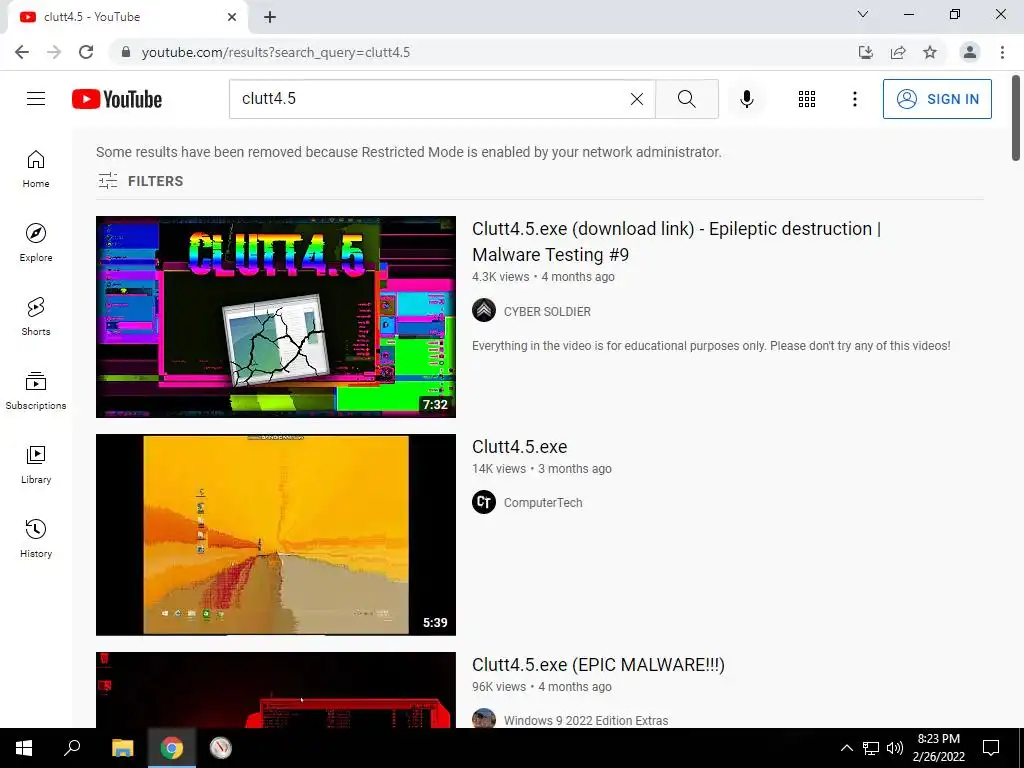Viewport: 1024px width, 768px height.
Task: Open the CLUTT4.5 rainbow thumbnail video
Action: pyautogui.click(x=276, y=317)
